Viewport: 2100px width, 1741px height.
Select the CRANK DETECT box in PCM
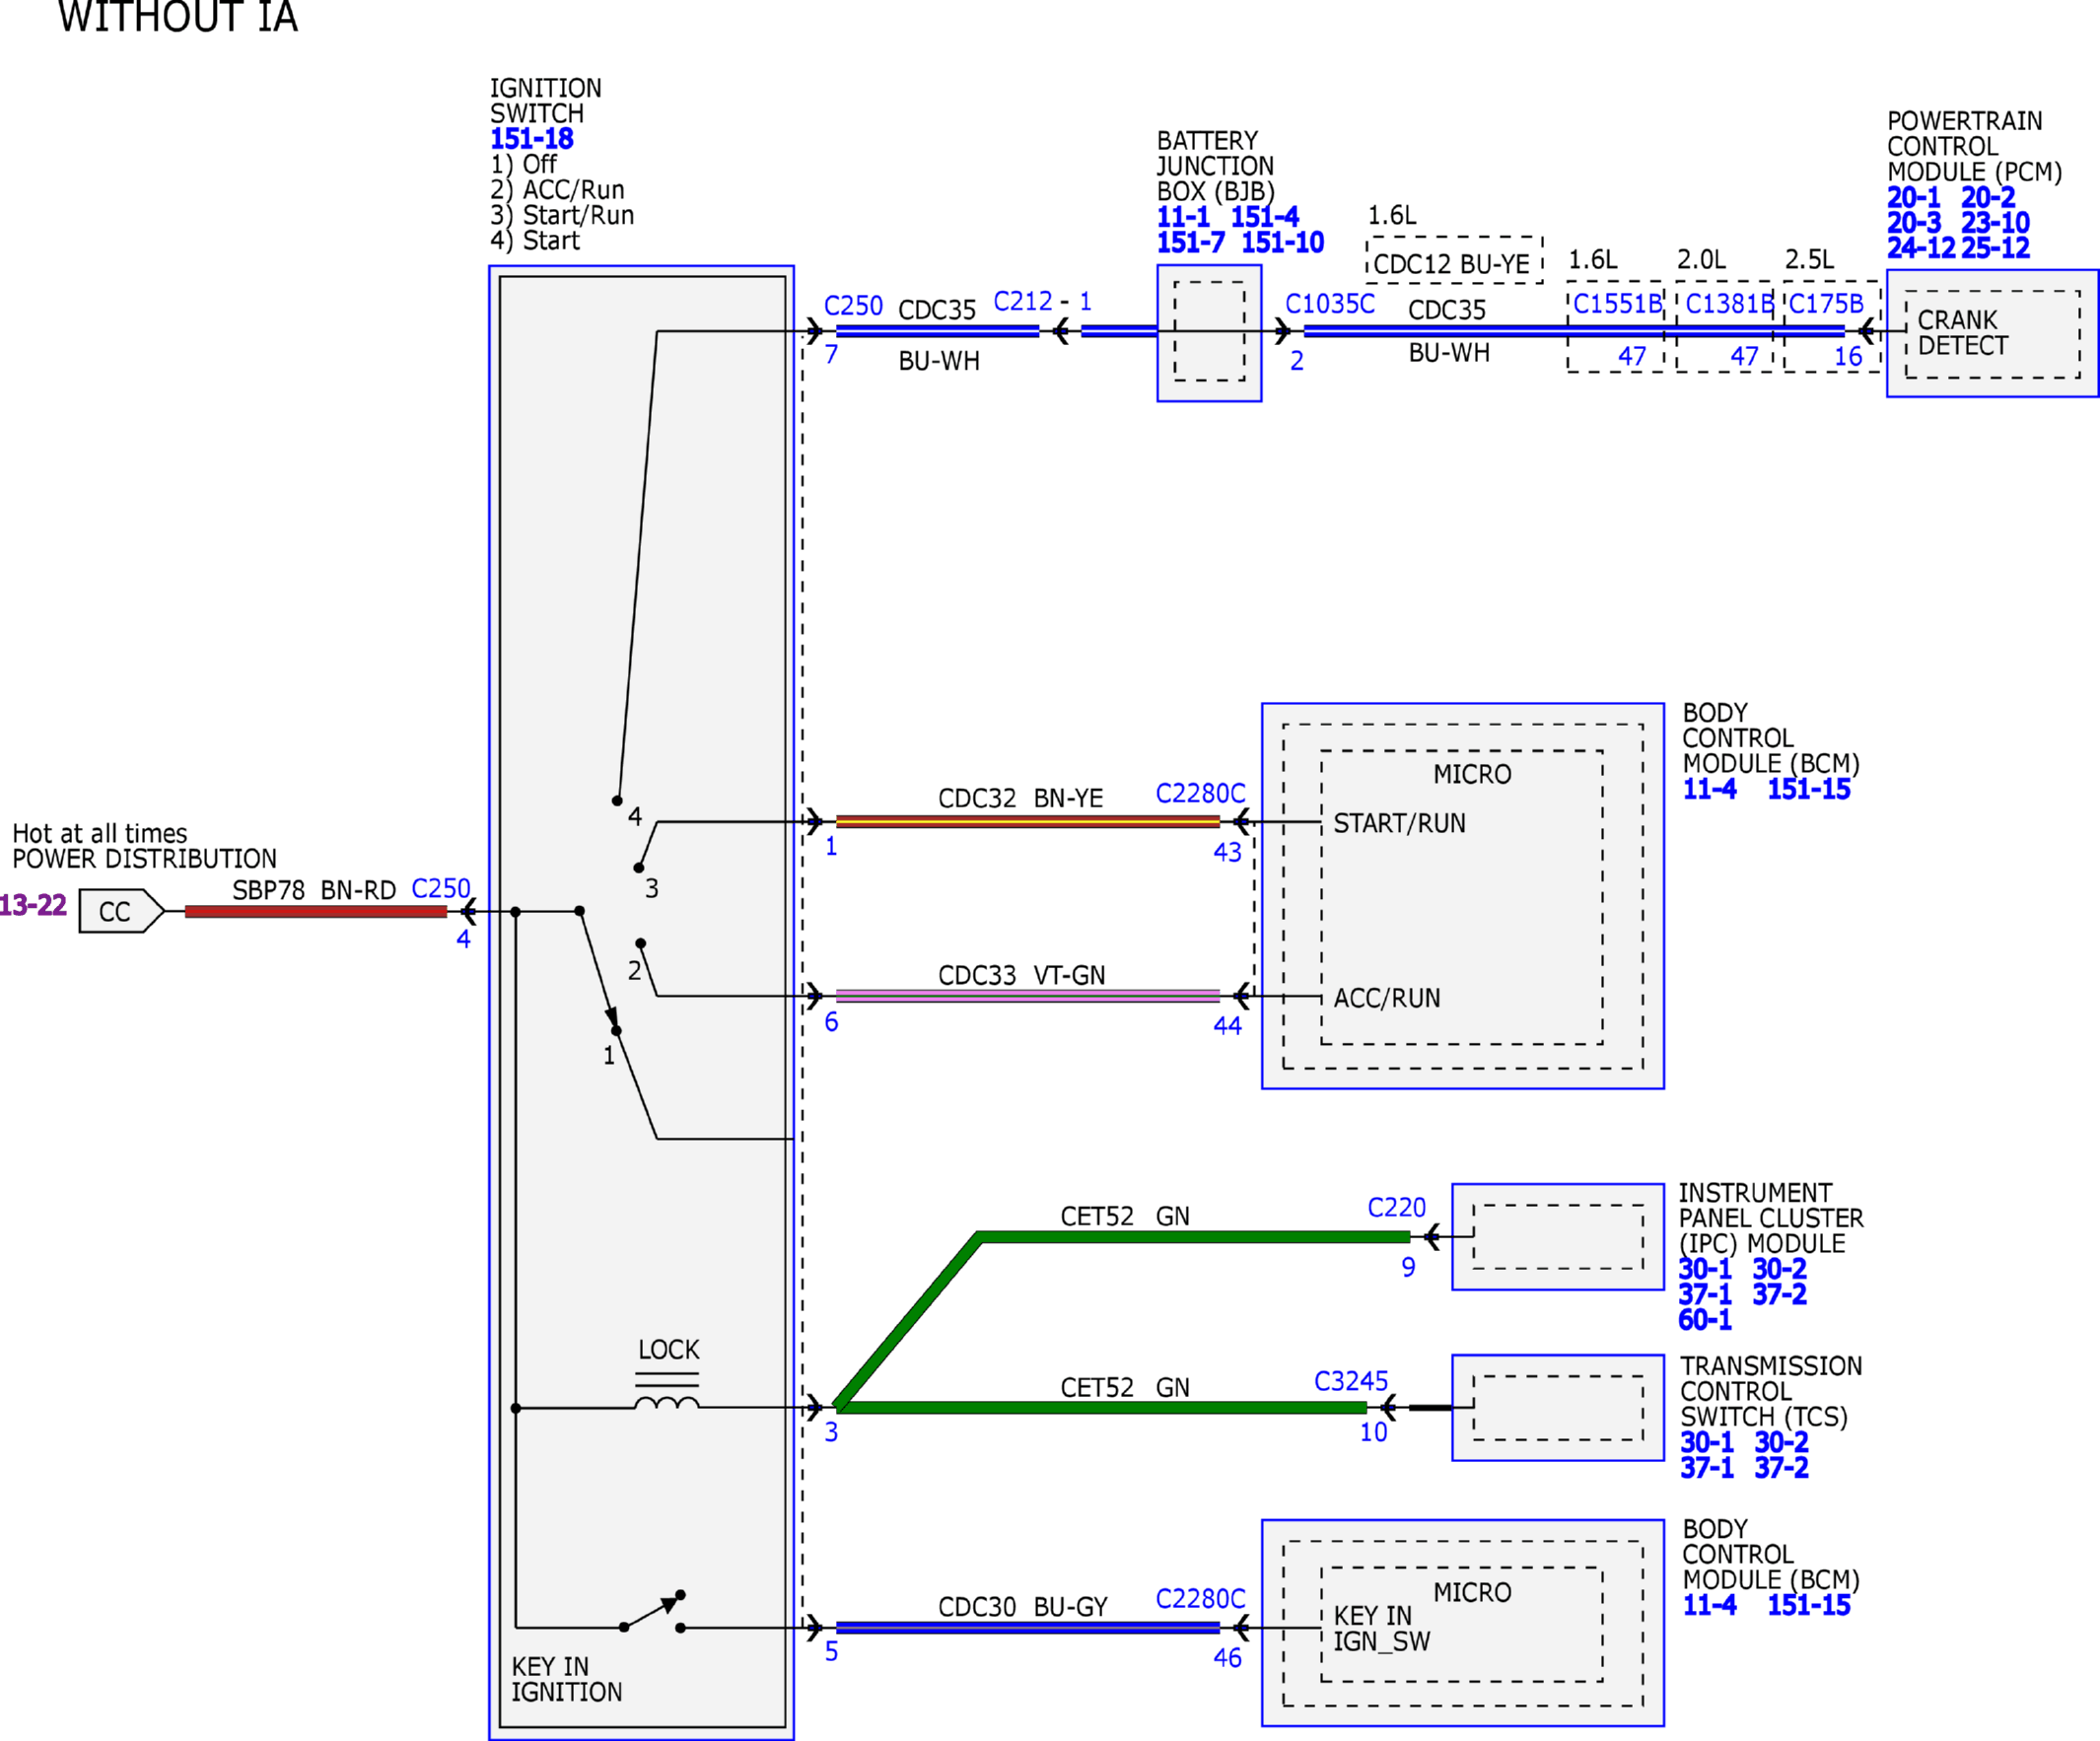pyautogui.click(x=1992, y=334)
